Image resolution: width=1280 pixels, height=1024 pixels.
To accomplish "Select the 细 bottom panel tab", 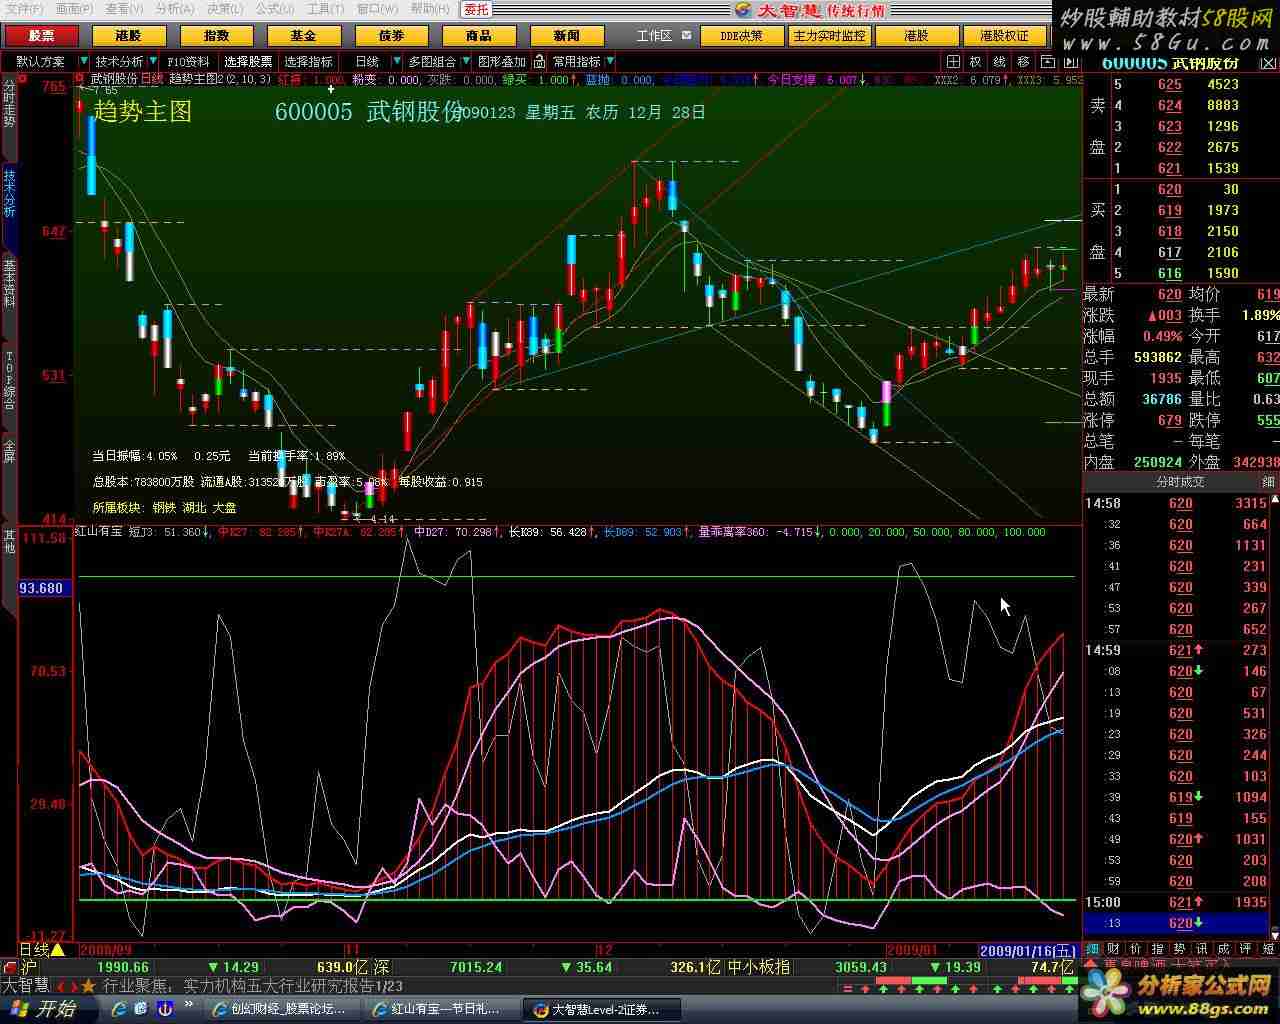I will tap(1092, 948).
